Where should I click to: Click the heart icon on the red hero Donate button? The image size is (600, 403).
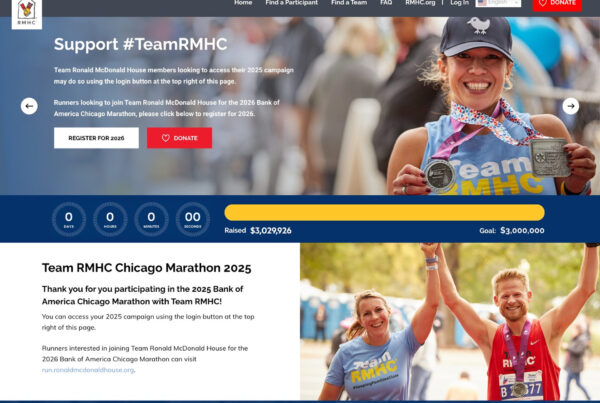click(165, 138)
